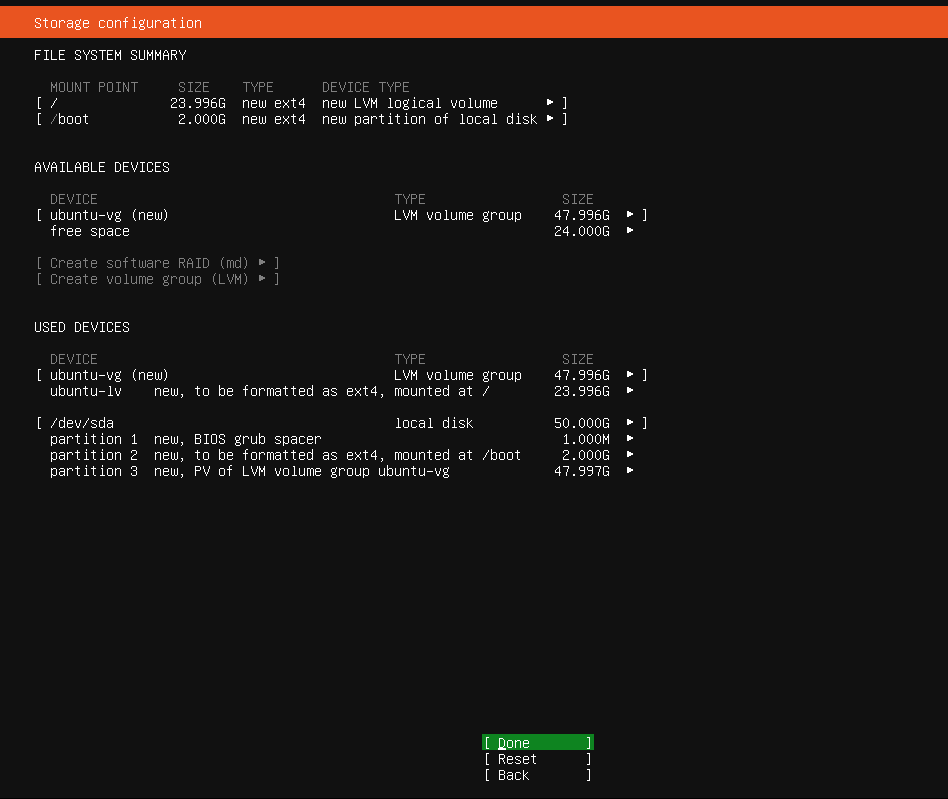Click the 1.000M partition size value
The height and width of the screenshot is (799, 948).
coord(586,439)
